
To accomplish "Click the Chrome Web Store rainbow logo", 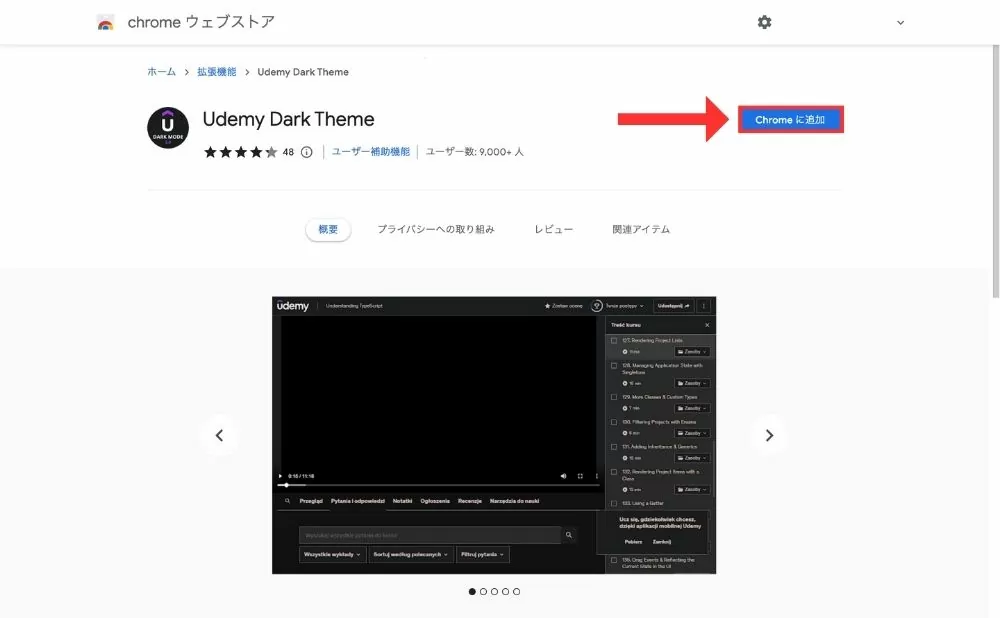I will 106,22.
